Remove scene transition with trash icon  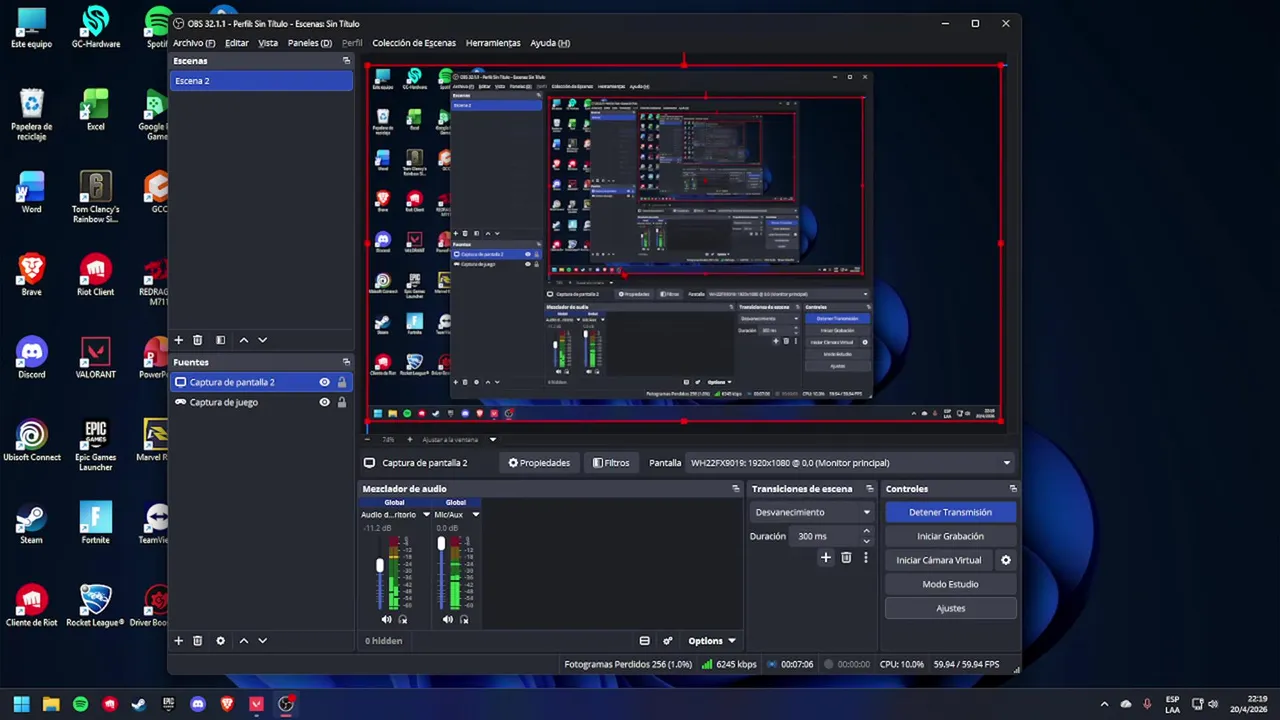(846, 558)
